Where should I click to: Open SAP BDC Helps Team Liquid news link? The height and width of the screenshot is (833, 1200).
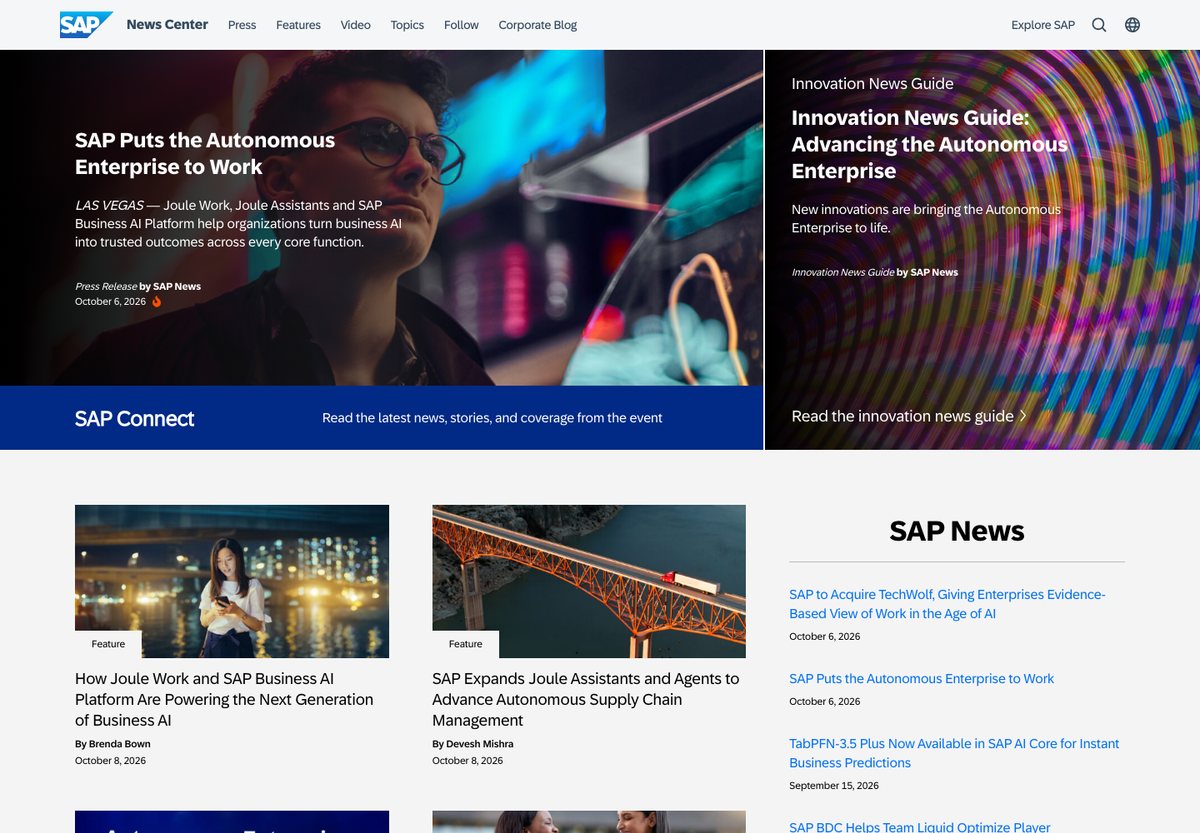coord(920,827)
